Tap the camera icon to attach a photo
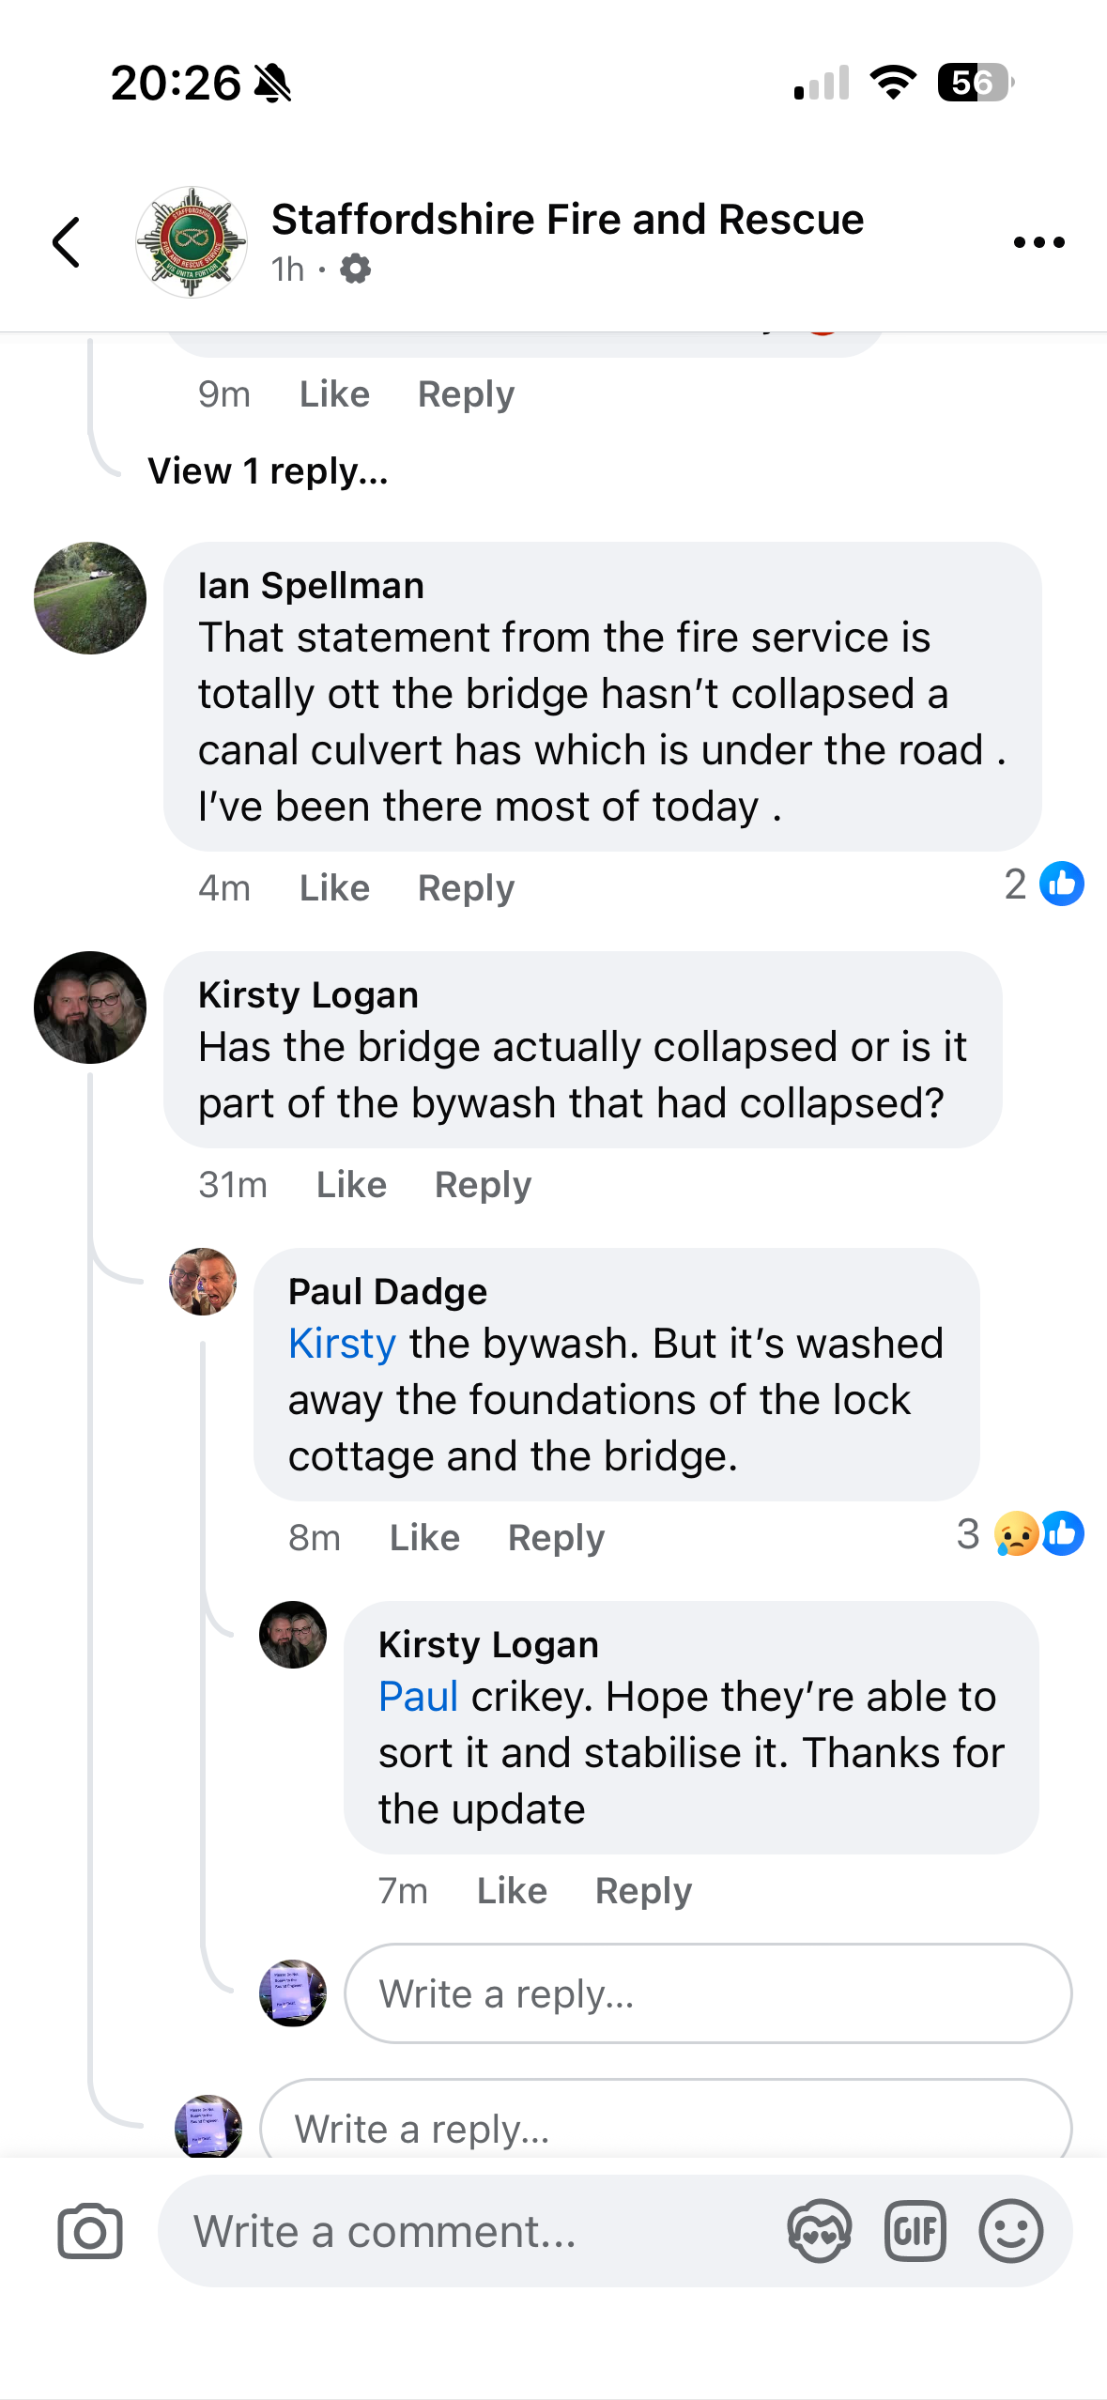The image size is (1107, 2400). point(90,2231)
